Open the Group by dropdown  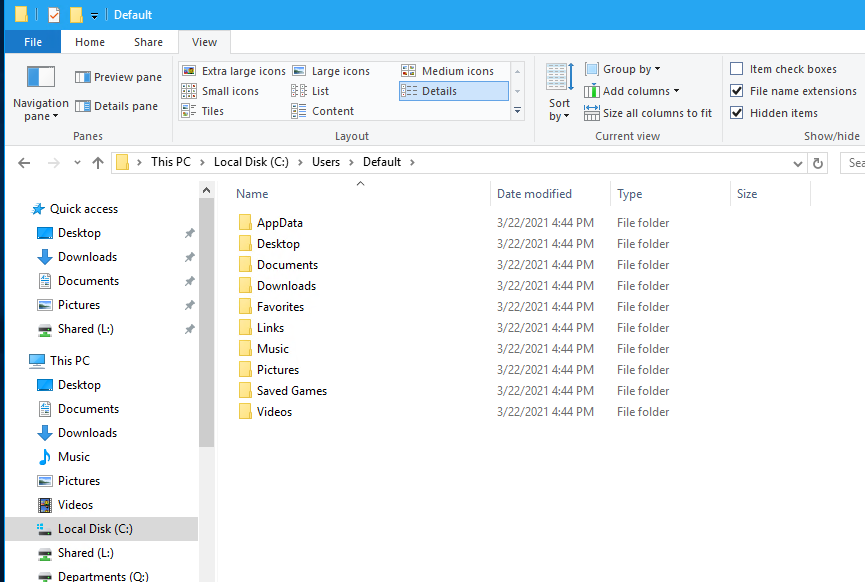pyautogui.click(x=622, y=69)
